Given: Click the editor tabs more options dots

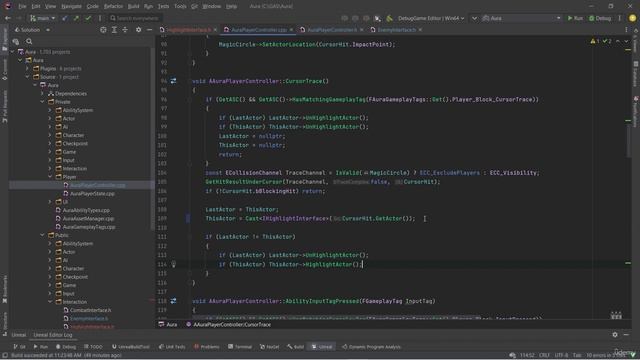Looking at the screenshot, I should point(626,30).
